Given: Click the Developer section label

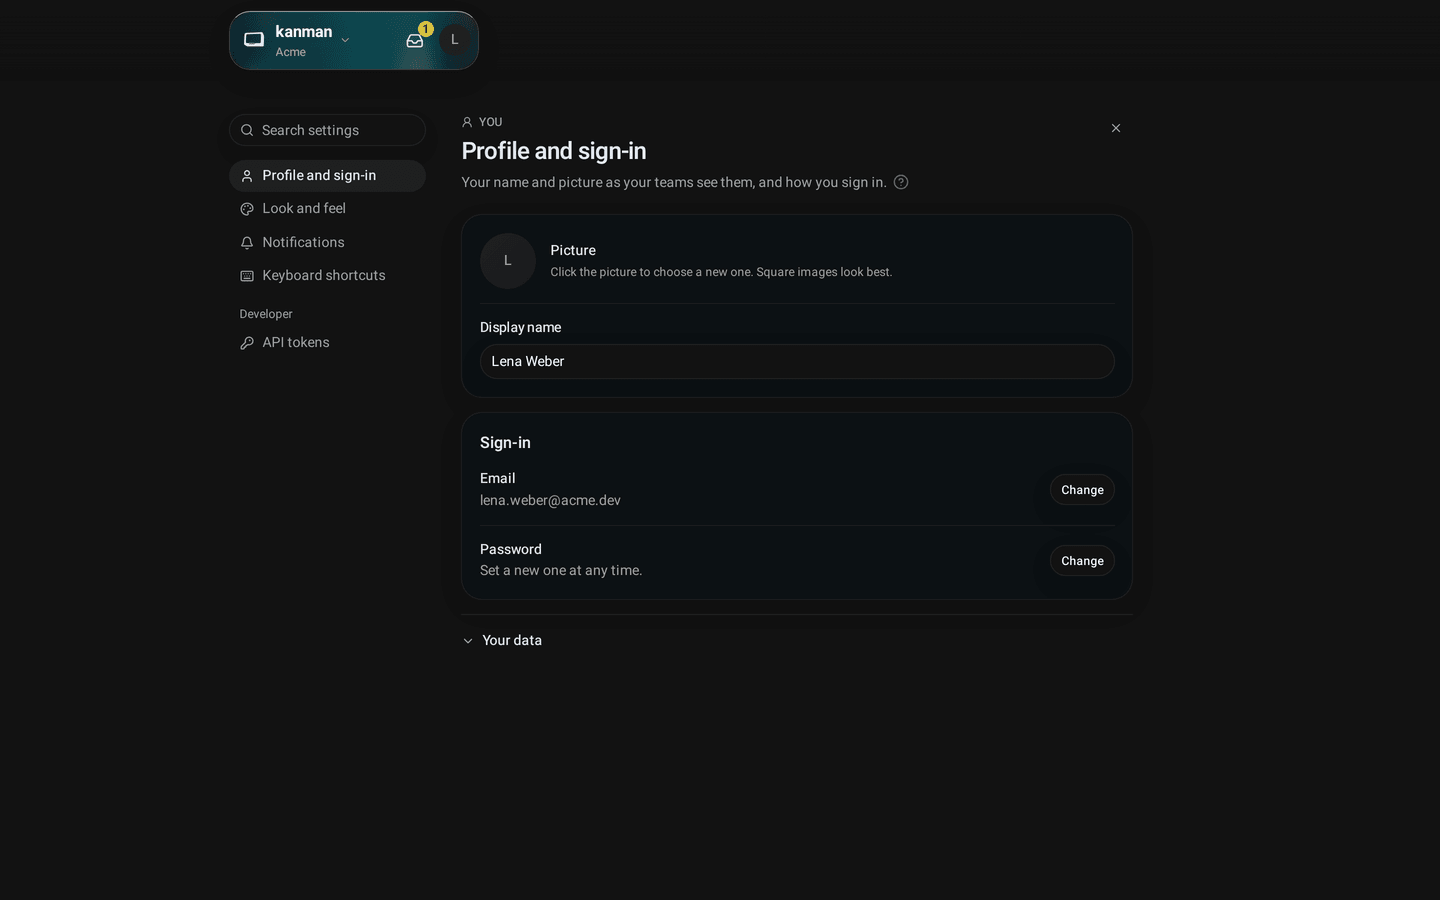Looking at the screenshot, I should click(266, 314).
